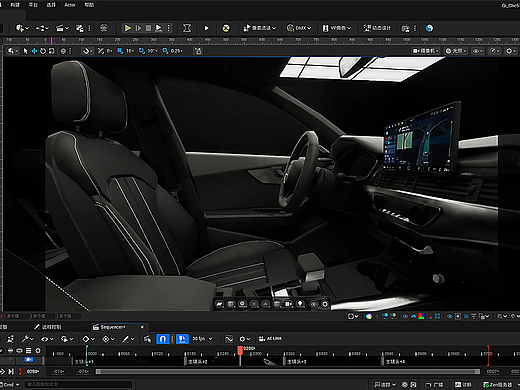Click the RGB color channels icon below viewport
520x390 pixels.
pos(421,316)
